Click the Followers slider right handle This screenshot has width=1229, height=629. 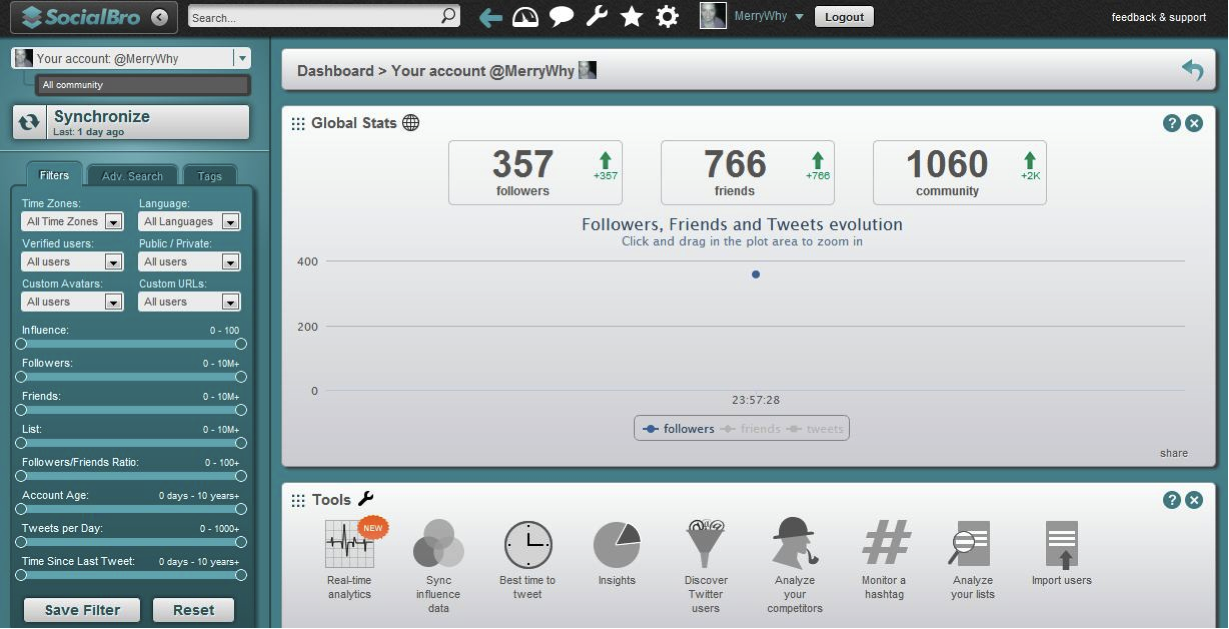pos(240,377)
